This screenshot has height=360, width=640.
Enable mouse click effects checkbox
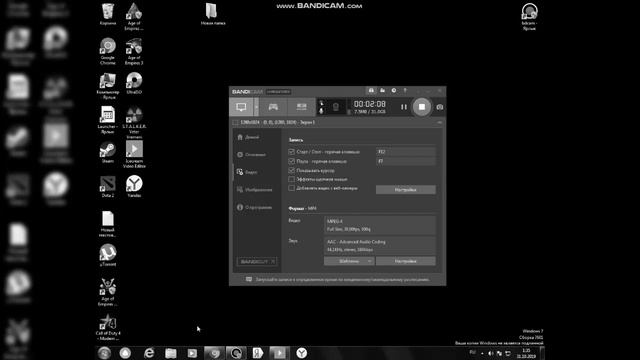291,179
